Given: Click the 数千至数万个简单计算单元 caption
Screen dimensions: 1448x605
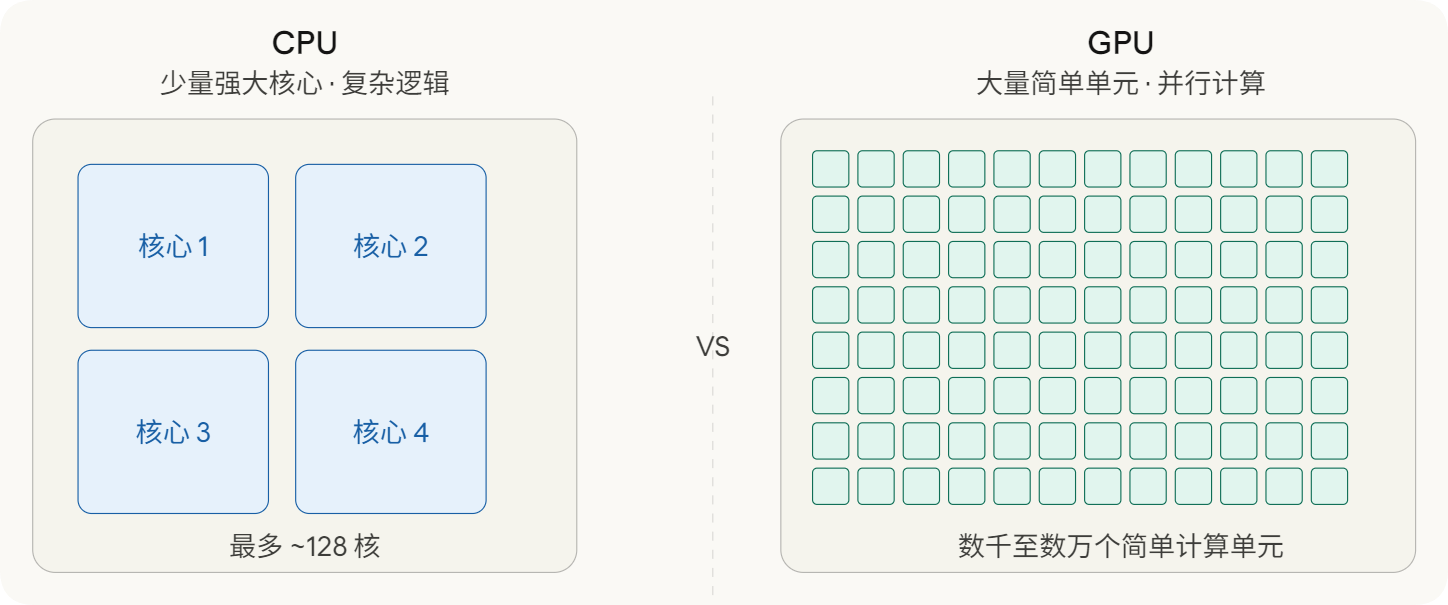Looking at the screenshot, I should click(x=1121, y=546).
